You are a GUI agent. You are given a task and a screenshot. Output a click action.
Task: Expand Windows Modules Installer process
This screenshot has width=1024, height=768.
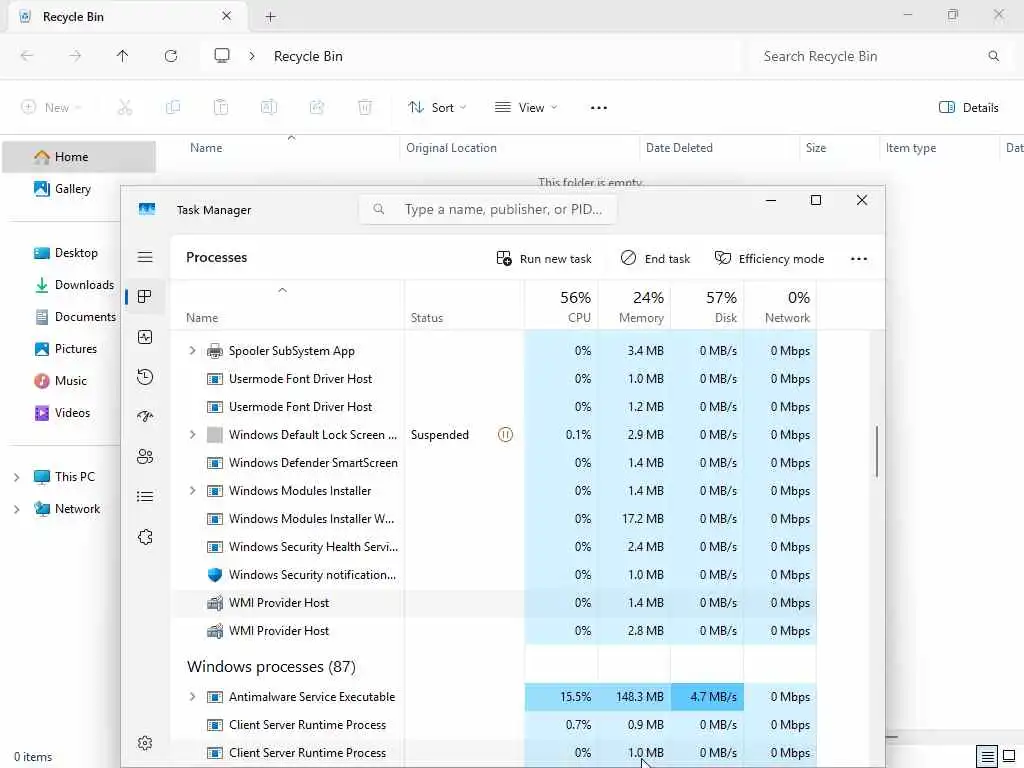tap(192, 490)
